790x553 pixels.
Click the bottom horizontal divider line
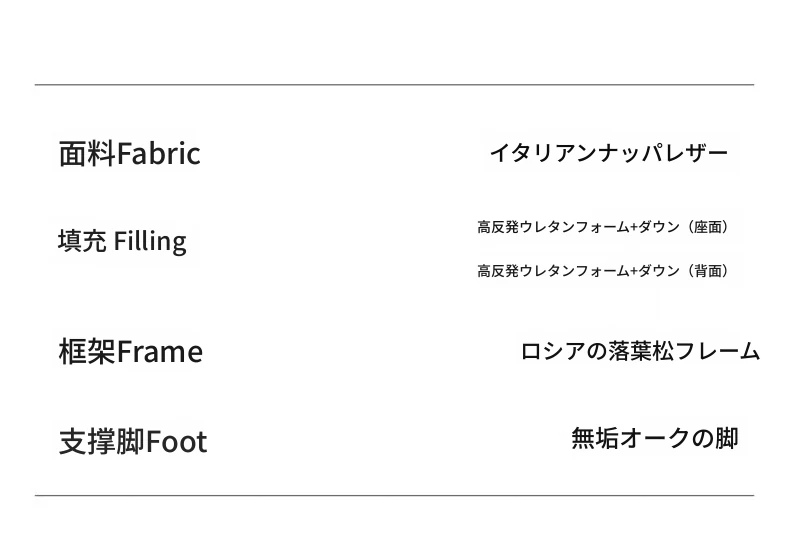point(394,496)
